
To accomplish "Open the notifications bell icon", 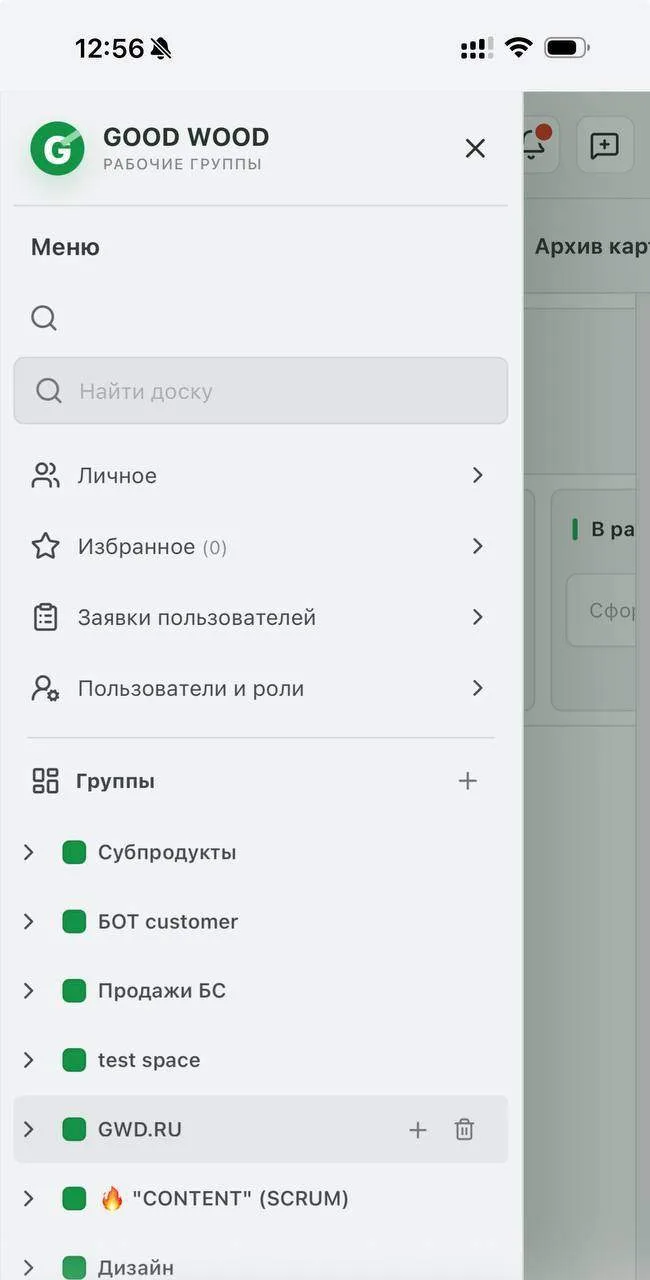I will click(535, 145).
